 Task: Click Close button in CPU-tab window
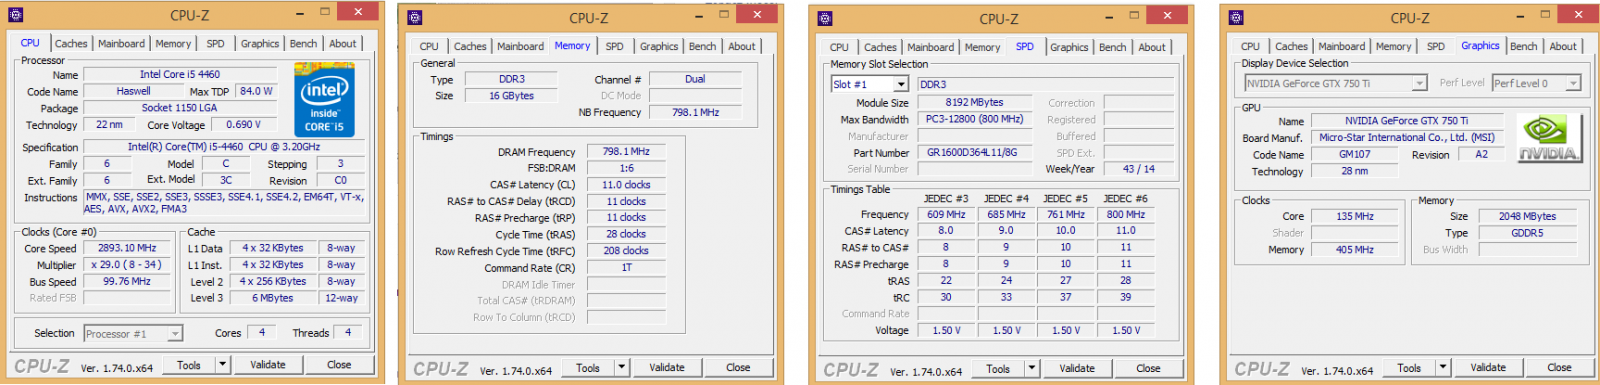click(339, 365)
